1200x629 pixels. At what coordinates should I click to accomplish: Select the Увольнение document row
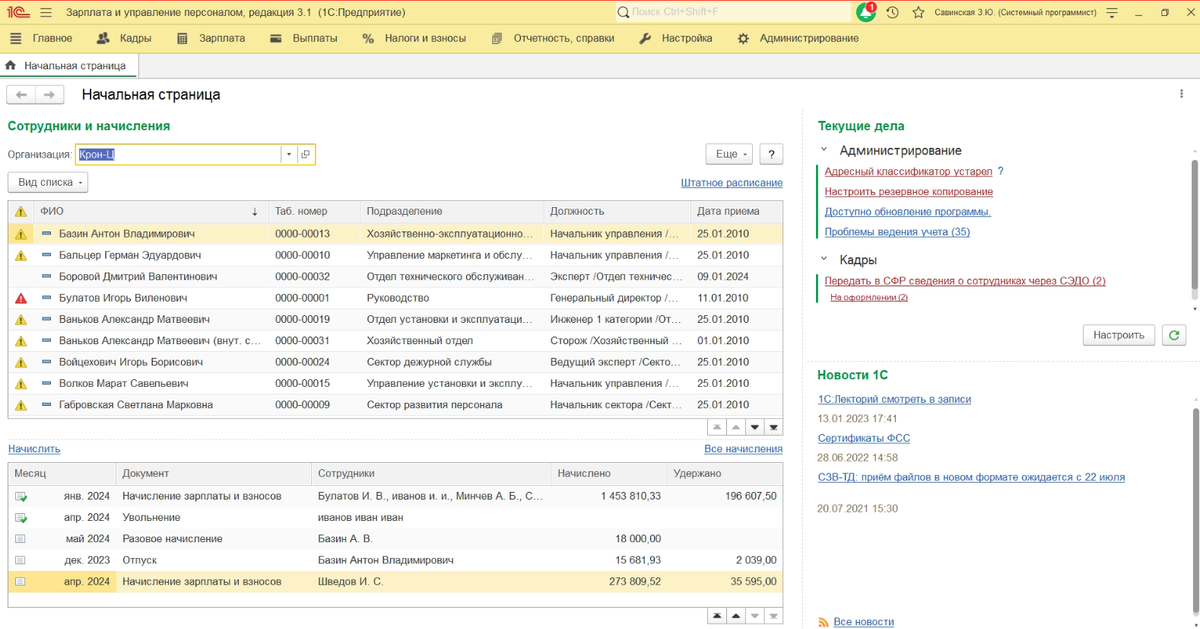(396, 517)
